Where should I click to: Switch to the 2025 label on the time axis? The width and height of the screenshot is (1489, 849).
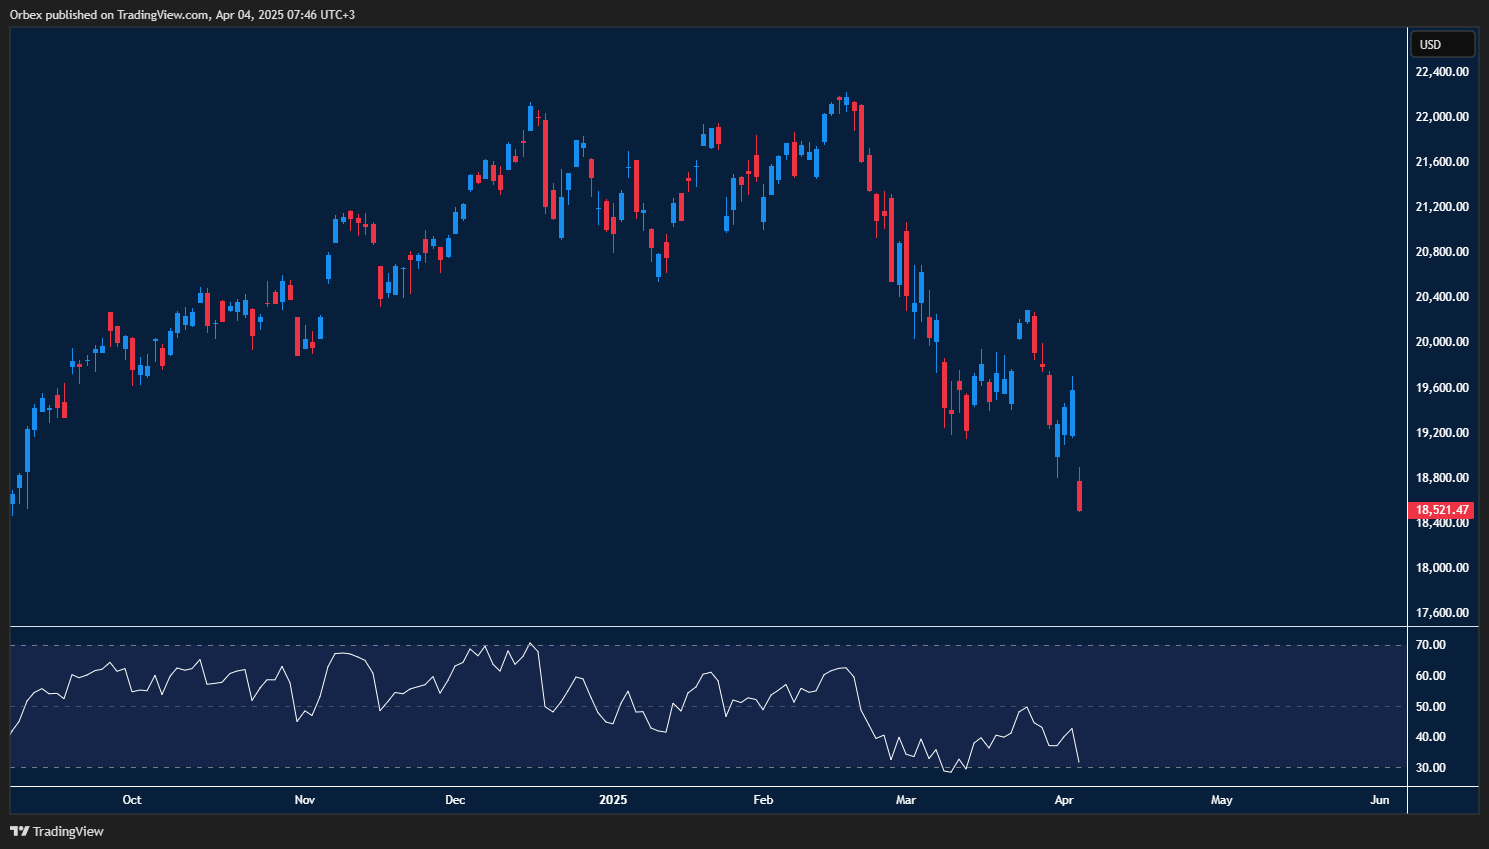pos(612,800)
